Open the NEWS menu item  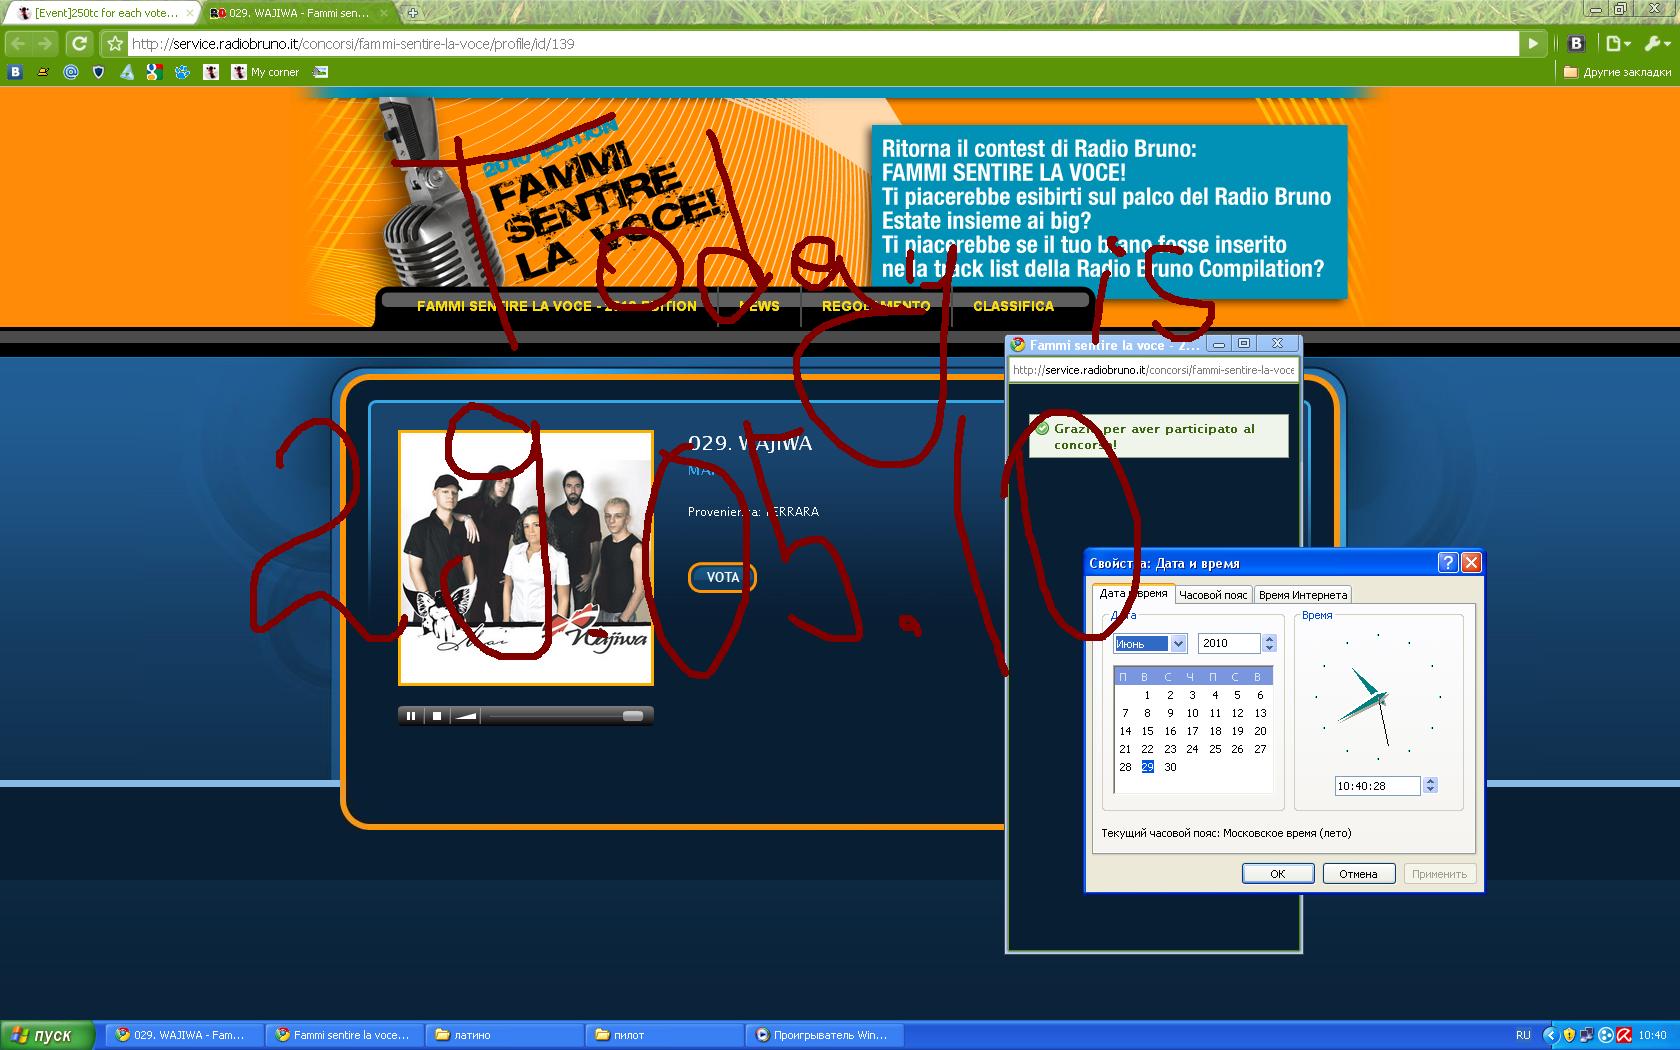point(759,306)
